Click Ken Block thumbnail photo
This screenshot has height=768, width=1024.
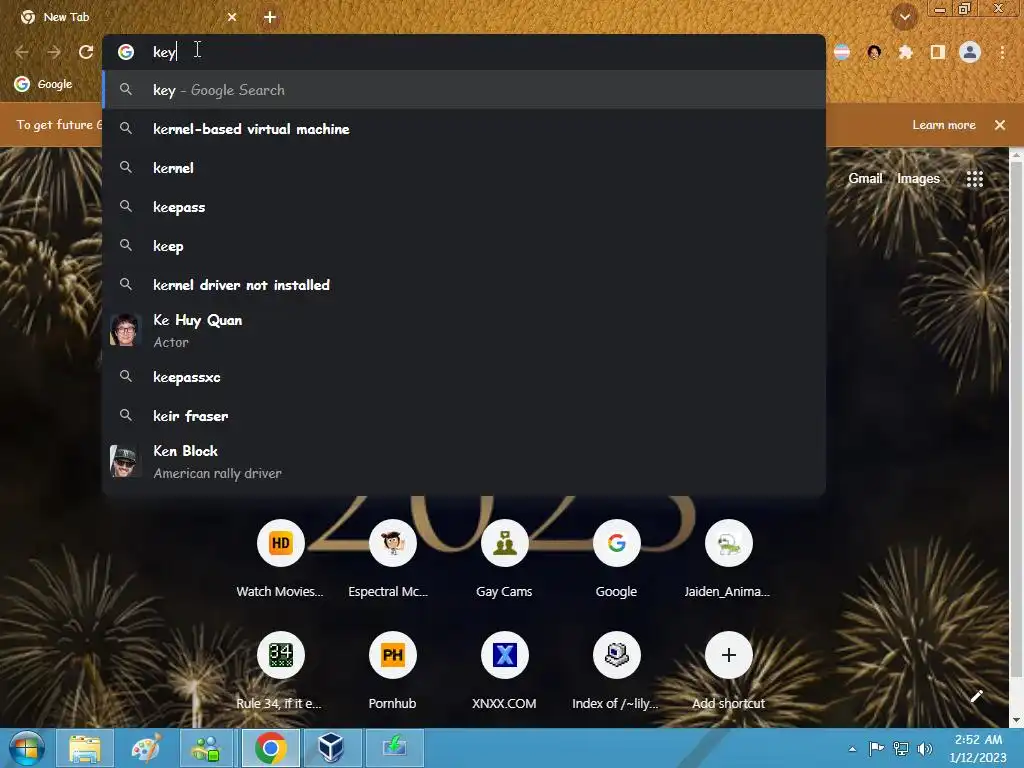[125, 461]
